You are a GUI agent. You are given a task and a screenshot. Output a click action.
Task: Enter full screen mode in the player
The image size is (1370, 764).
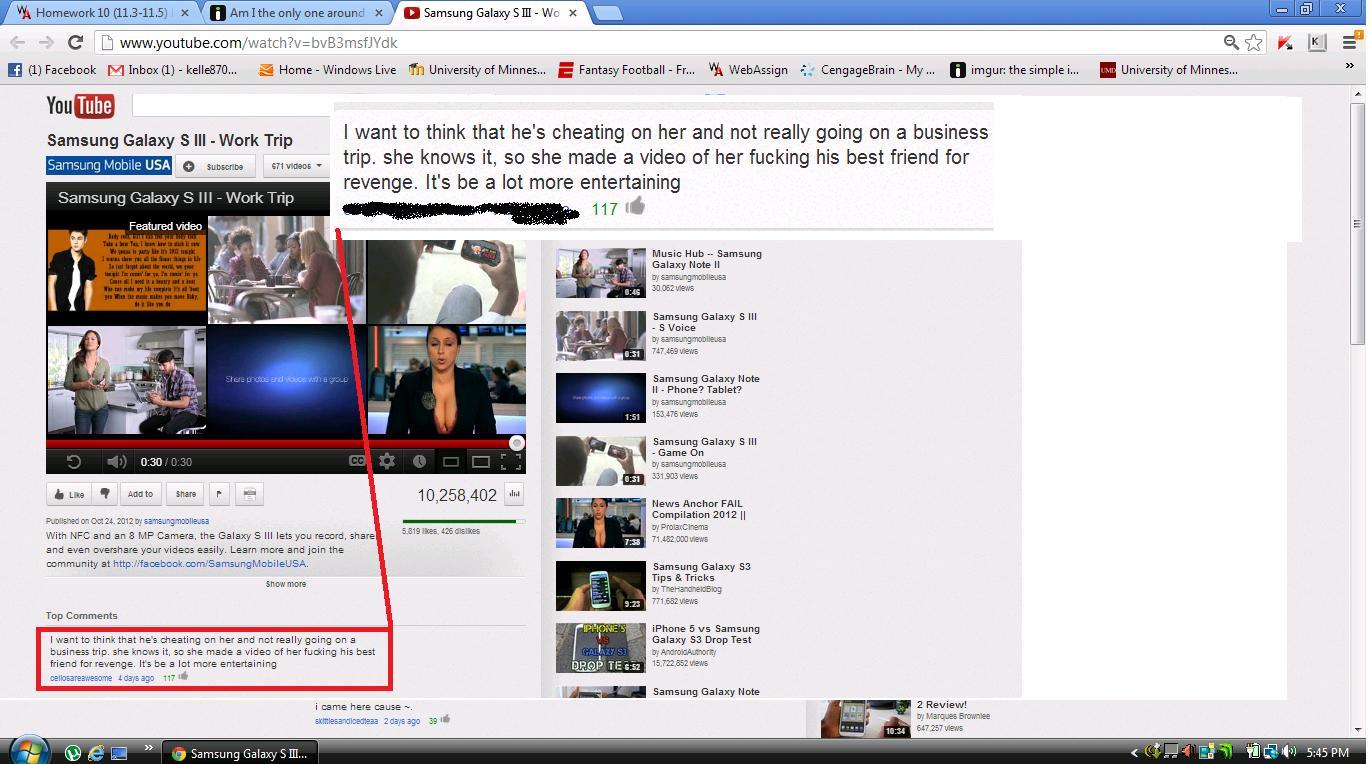(511, 461)
